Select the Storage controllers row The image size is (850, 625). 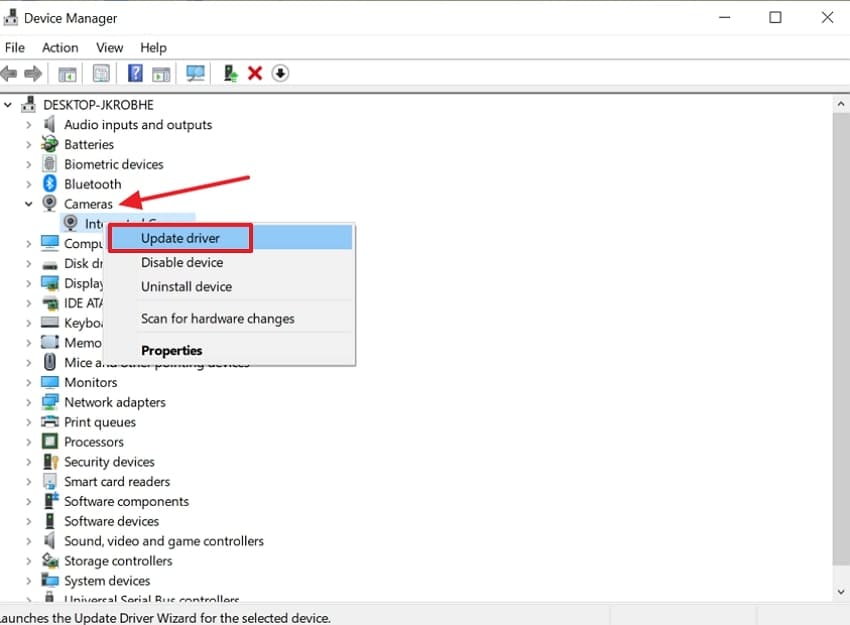point(118,560)
